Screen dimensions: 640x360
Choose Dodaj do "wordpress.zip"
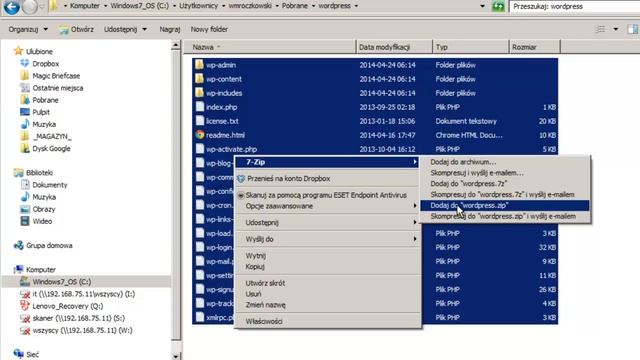505,206
